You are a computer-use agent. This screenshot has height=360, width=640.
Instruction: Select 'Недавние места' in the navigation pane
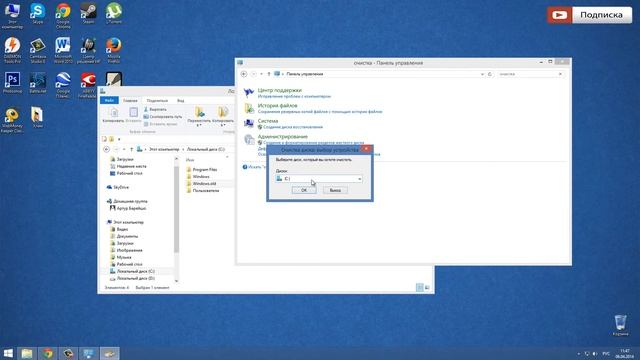click(128, 167)
